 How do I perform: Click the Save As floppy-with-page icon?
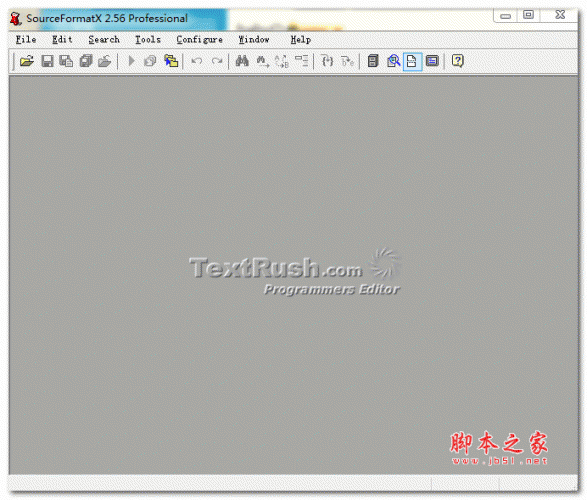pos(66,61)
